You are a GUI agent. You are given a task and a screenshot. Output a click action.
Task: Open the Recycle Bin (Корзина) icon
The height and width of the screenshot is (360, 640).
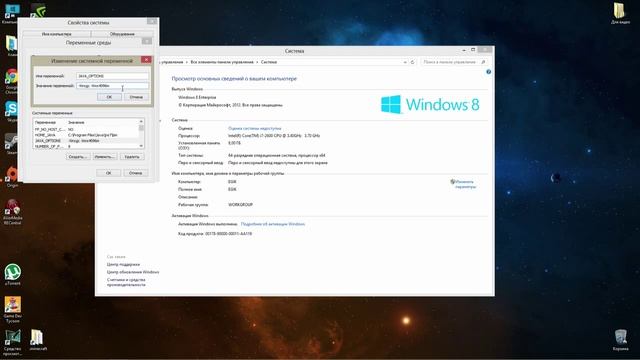click(620, 340)
